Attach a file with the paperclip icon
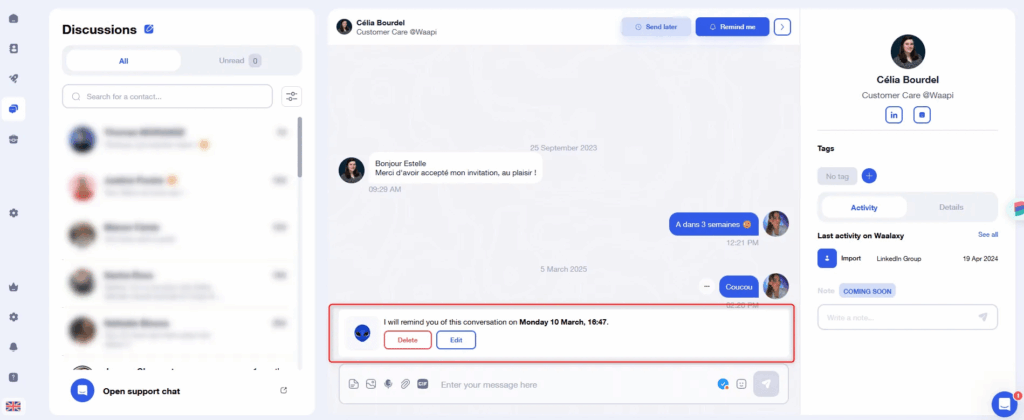Screen dimensions: 1024x420 405,384
